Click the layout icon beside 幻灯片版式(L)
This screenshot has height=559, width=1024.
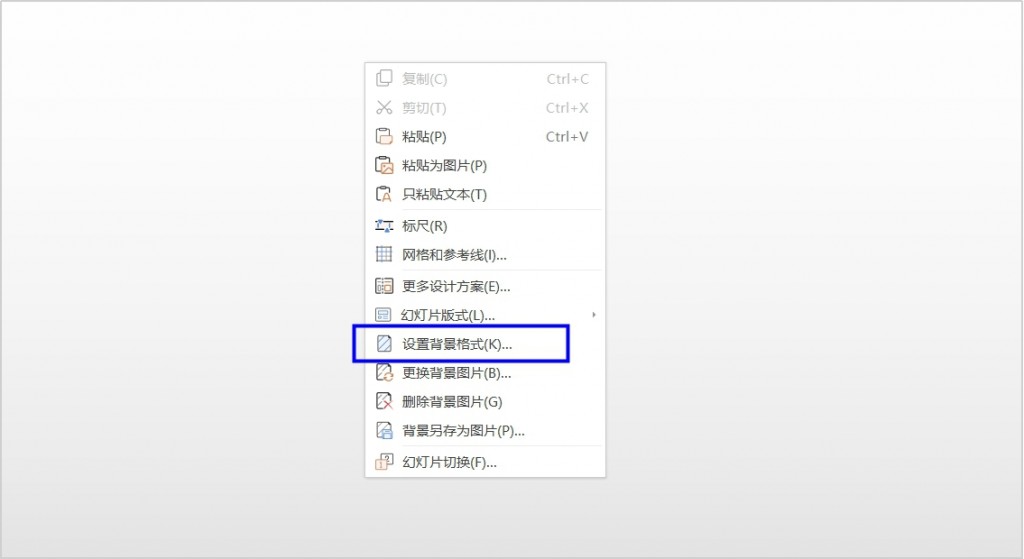point(383,315)
